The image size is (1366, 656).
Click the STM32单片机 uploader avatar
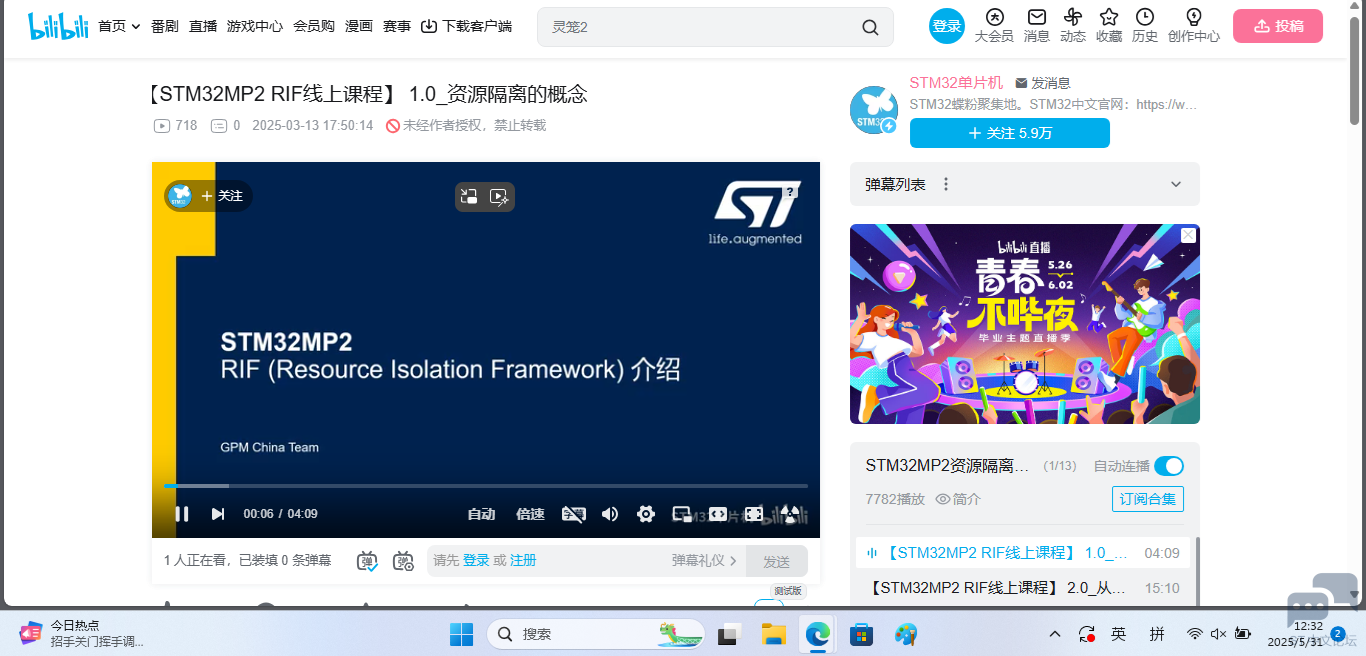pos(874,110)
